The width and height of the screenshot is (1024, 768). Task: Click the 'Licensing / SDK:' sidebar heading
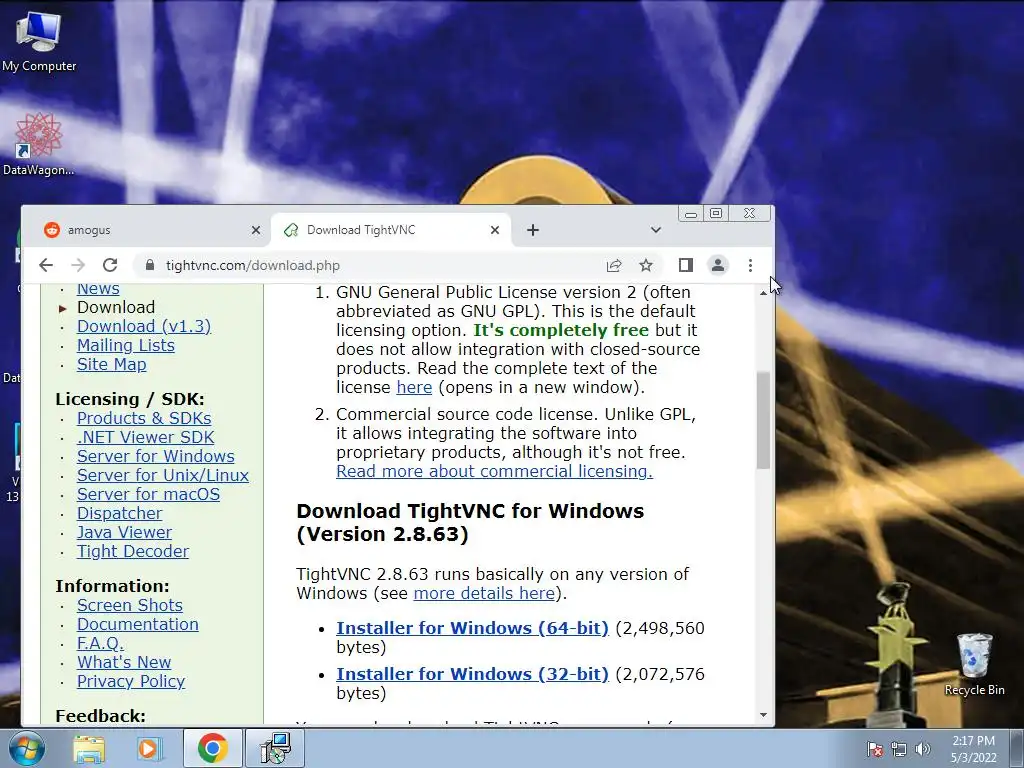129,399
